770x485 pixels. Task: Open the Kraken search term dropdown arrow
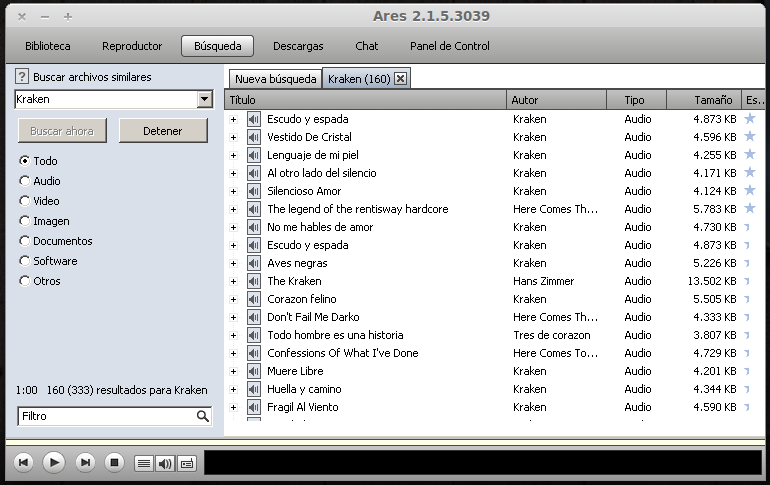[x=204, y=99]
